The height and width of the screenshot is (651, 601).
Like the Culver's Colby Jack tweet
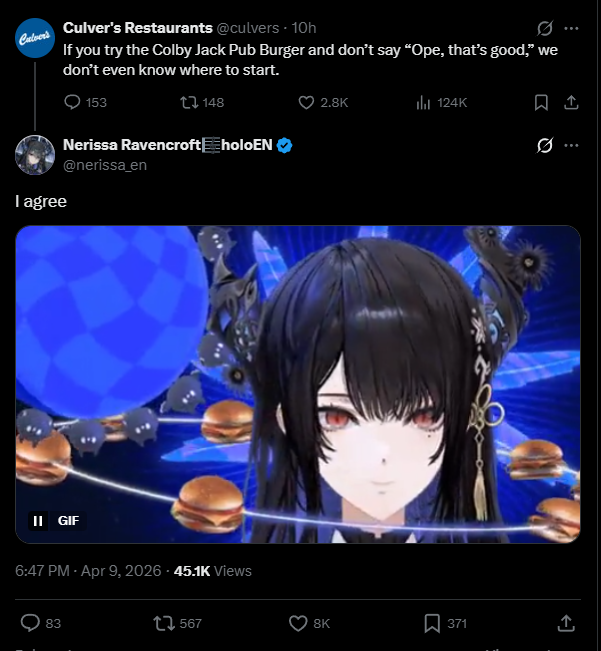click(323, 103)
